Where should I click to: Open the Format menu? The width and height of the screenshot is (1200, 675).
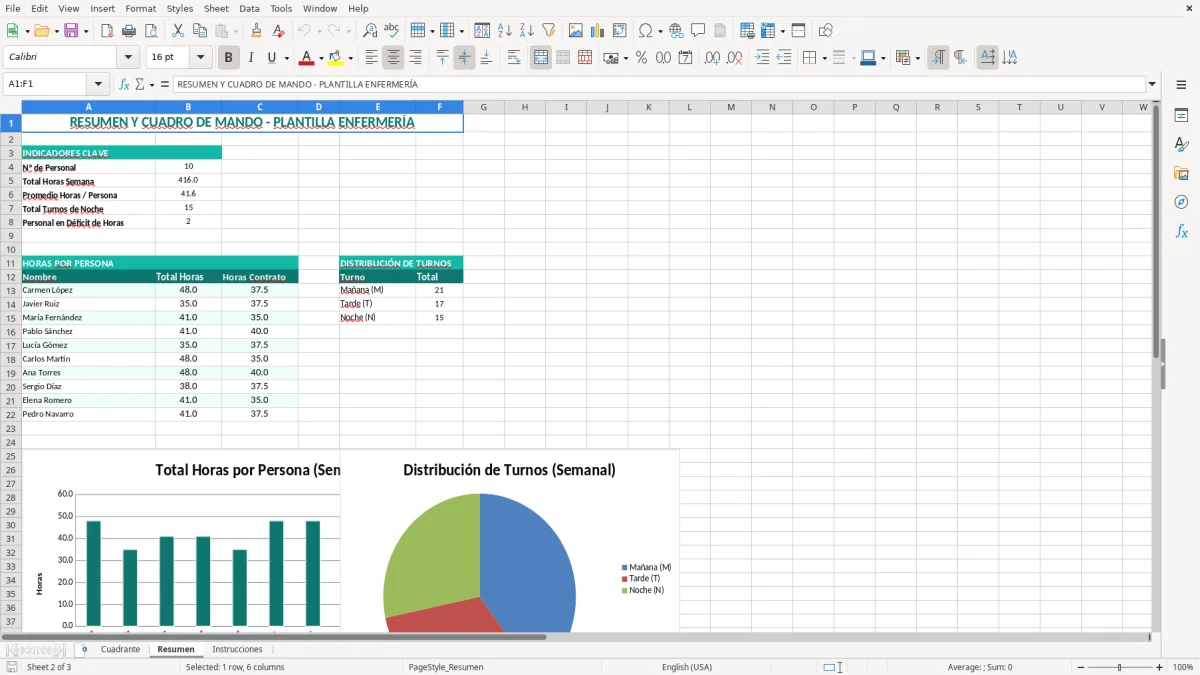pos(140,8)
